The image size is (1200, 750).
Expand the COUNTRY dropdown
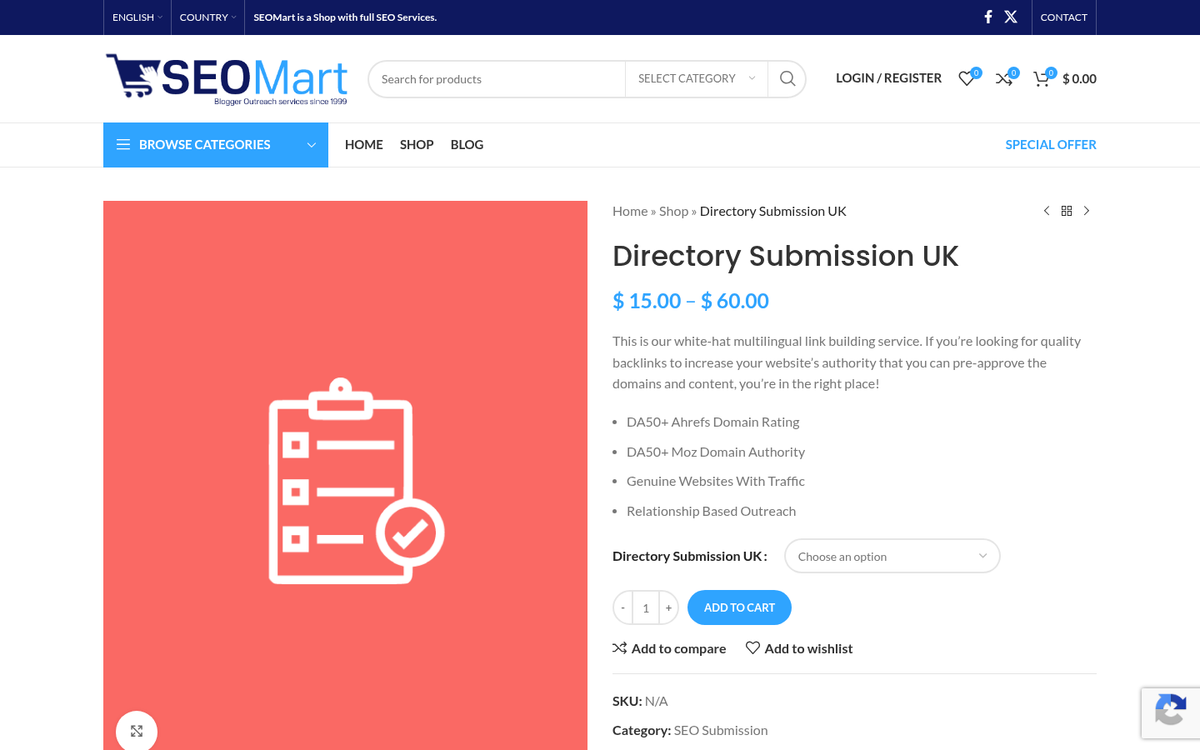(205, 16)
